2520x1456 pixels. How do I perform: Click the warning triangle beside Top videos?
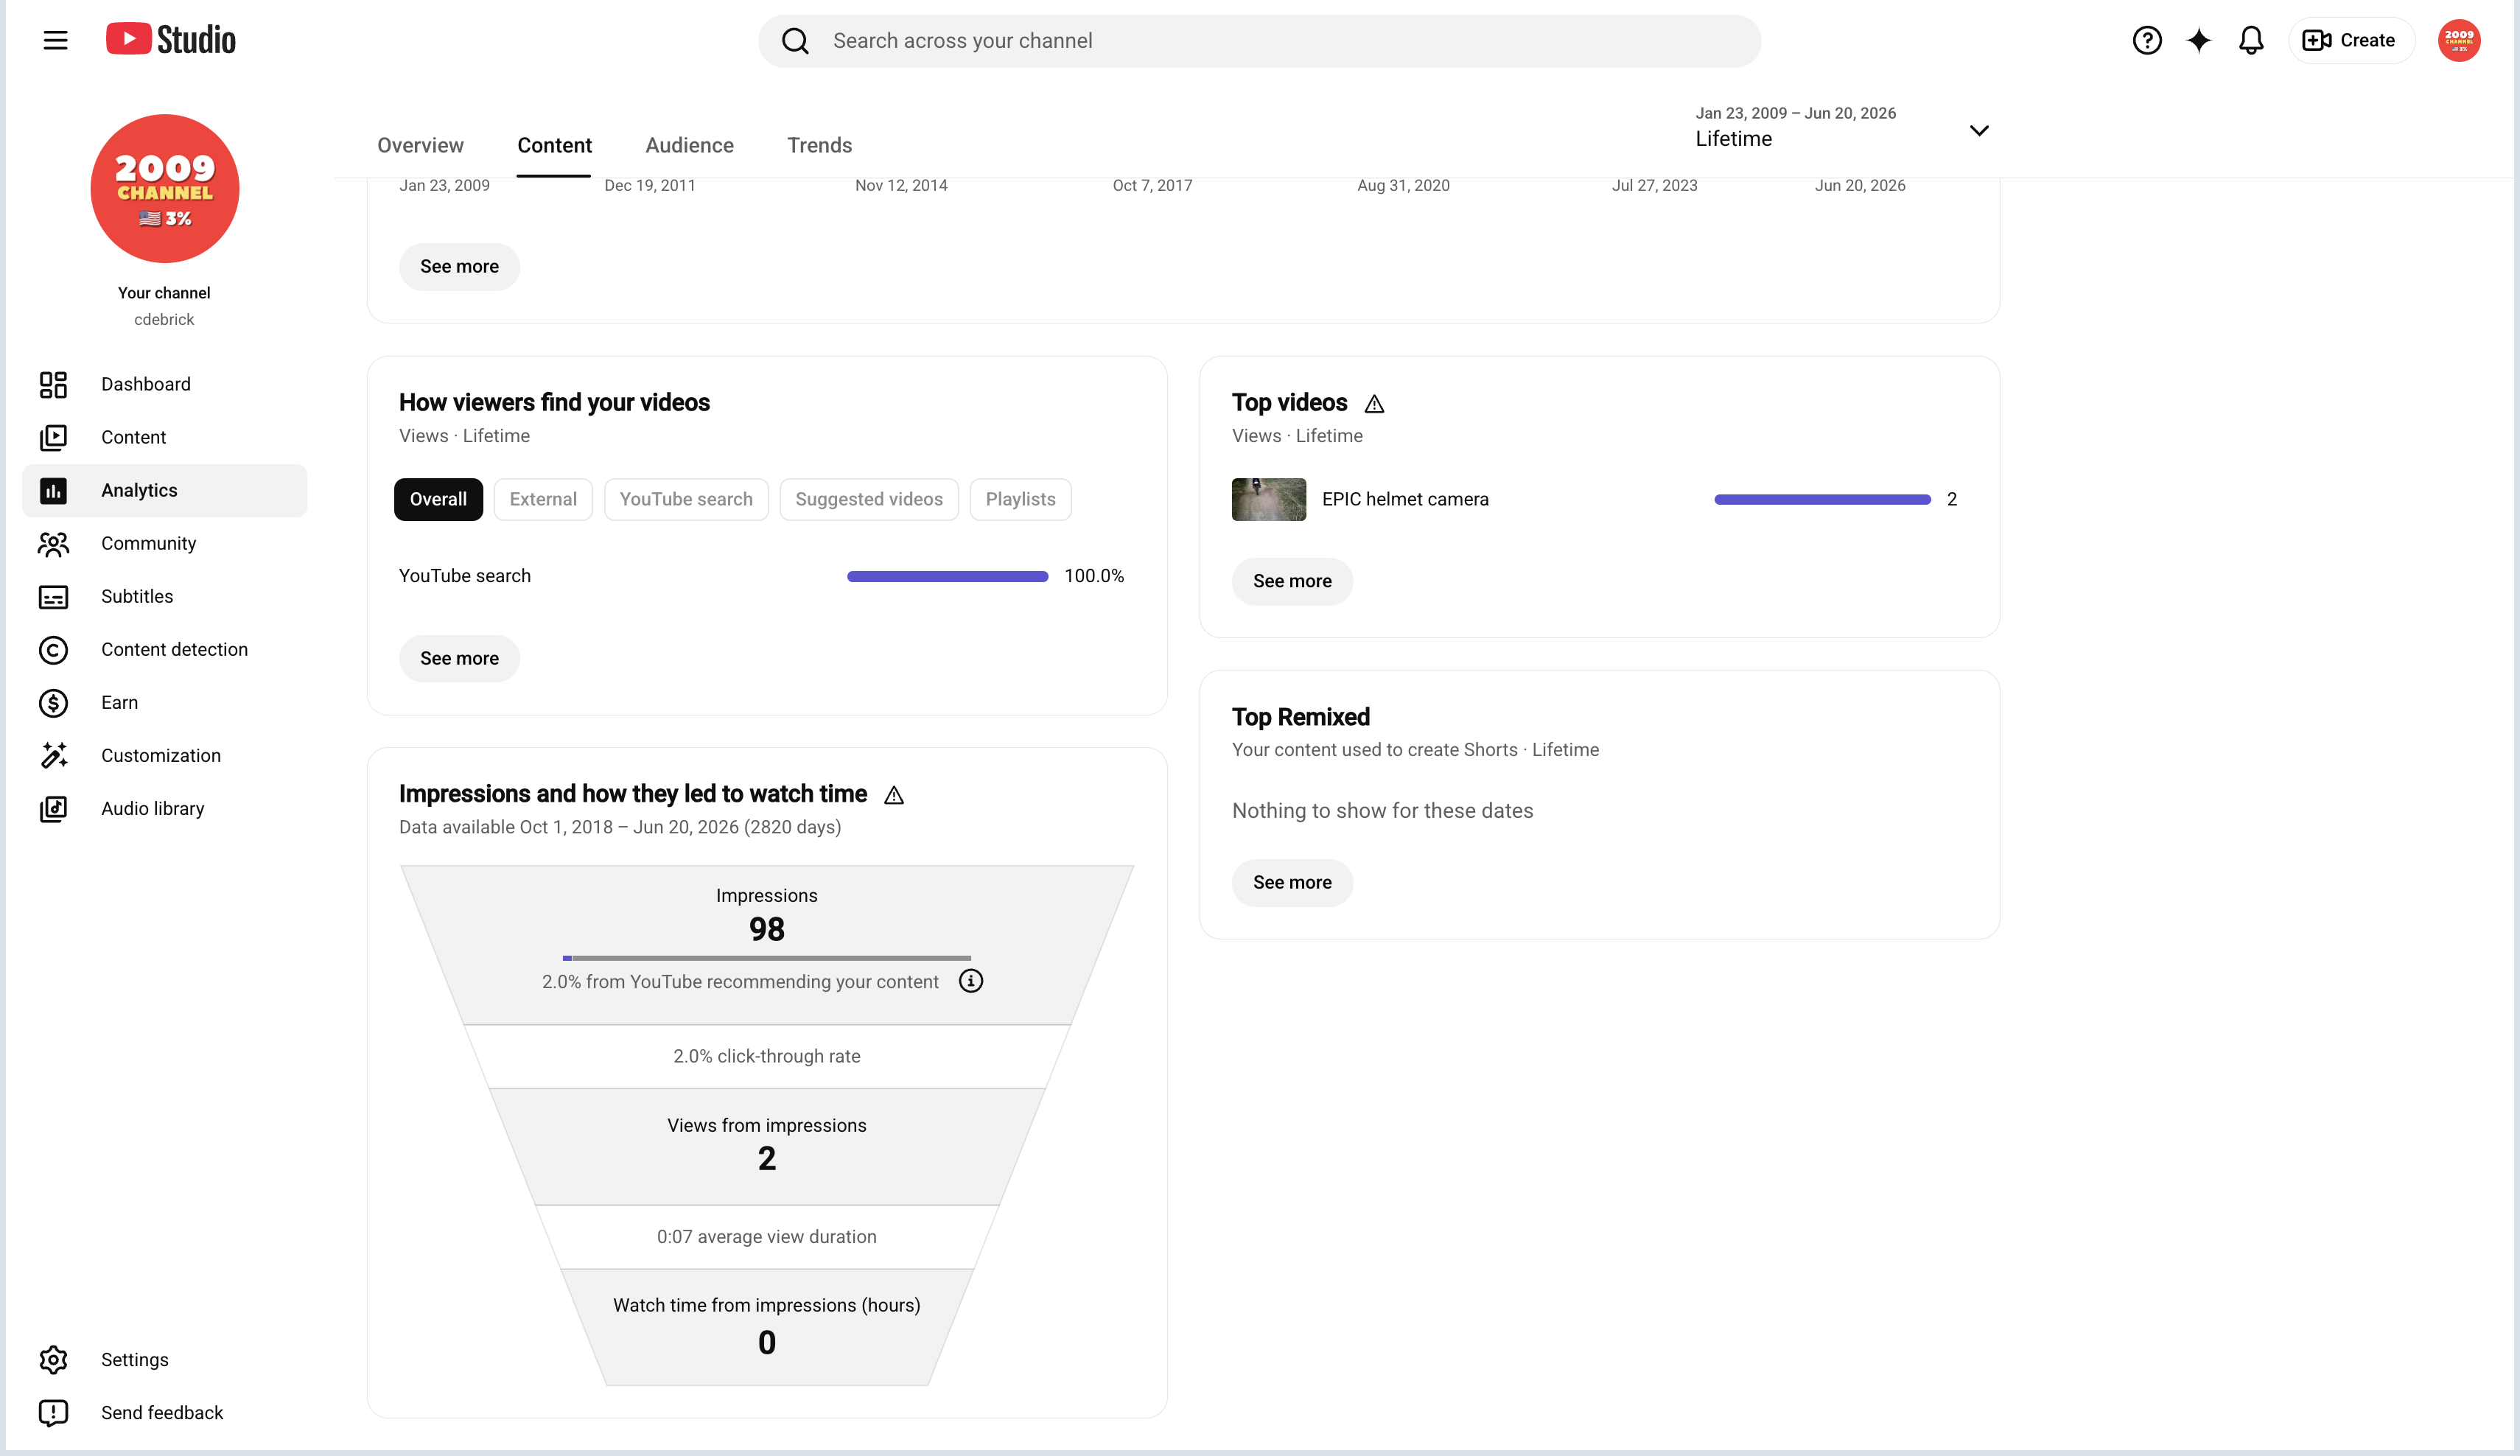pos(1374,404)
